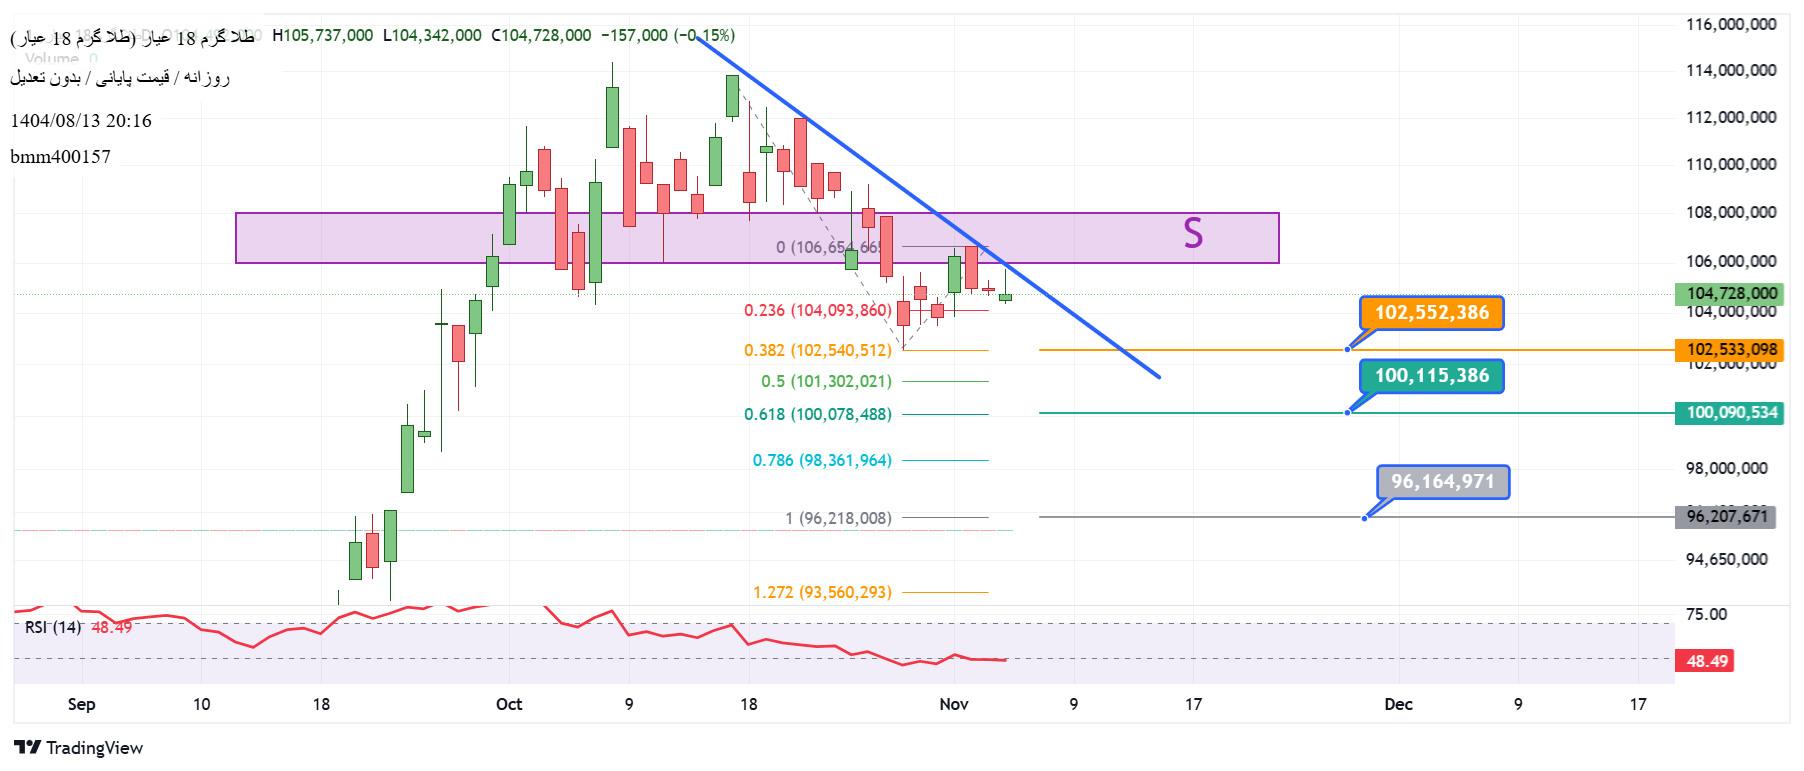Click the orange 102,533,098 axis price tag
Viewport: 1804px width, 771px height.
point(1731,349)
